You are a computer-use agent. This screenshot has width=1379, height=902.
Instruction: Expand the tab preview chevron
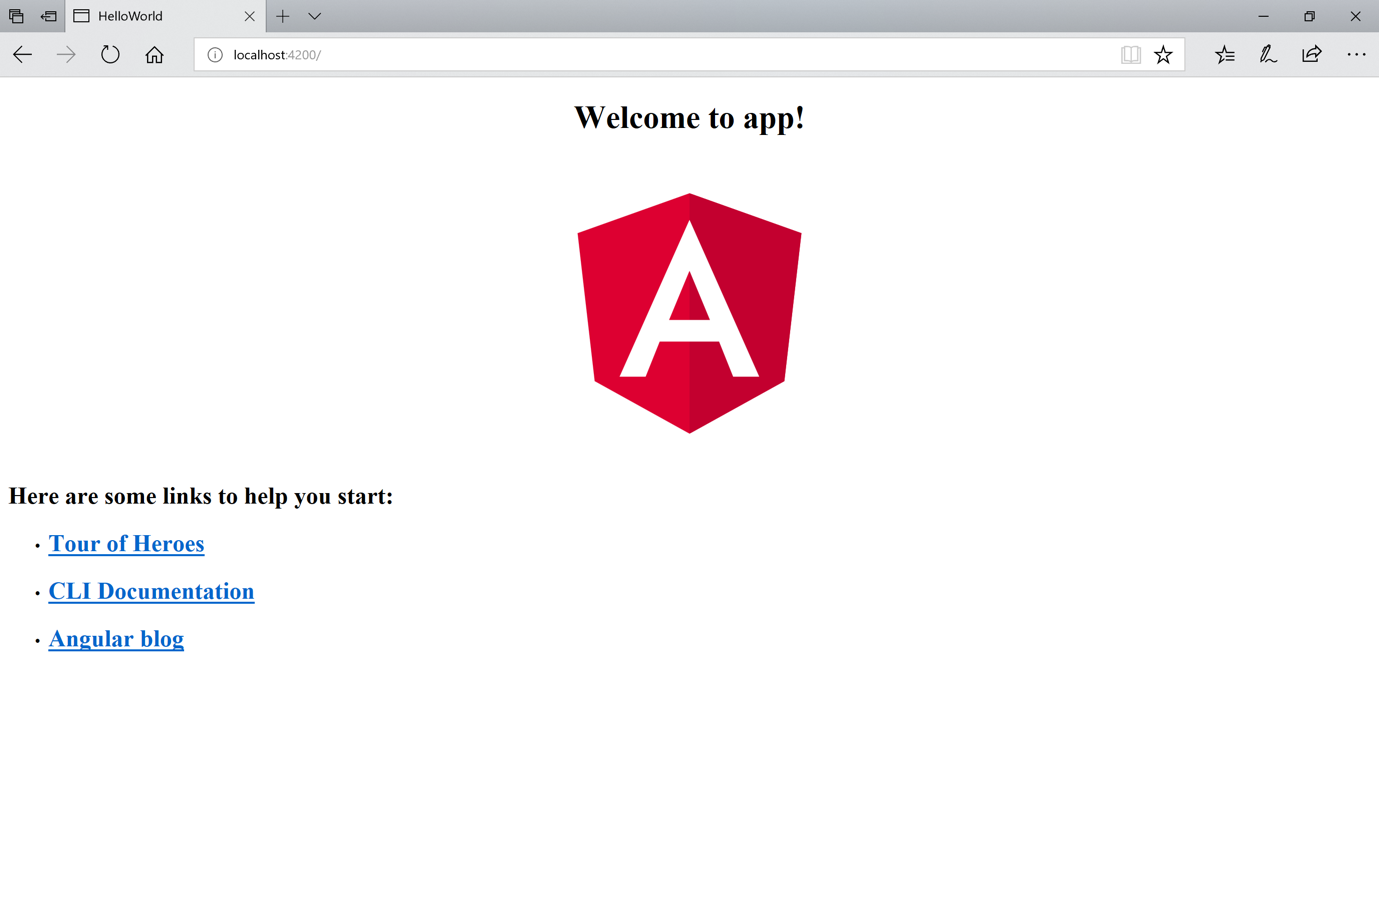(x=315, y=16)
